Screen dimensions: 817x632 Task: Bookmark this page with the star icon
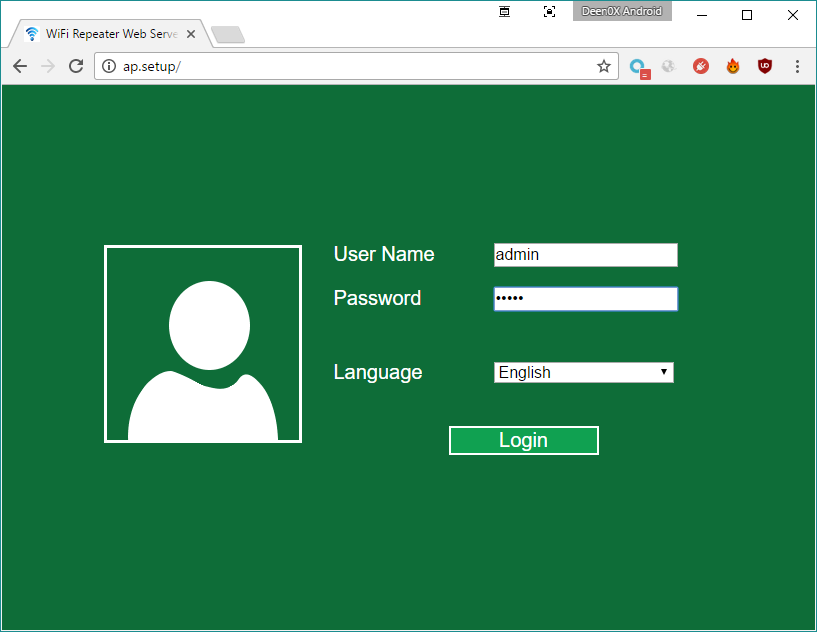pyautogui.click(x=603, y=66)
